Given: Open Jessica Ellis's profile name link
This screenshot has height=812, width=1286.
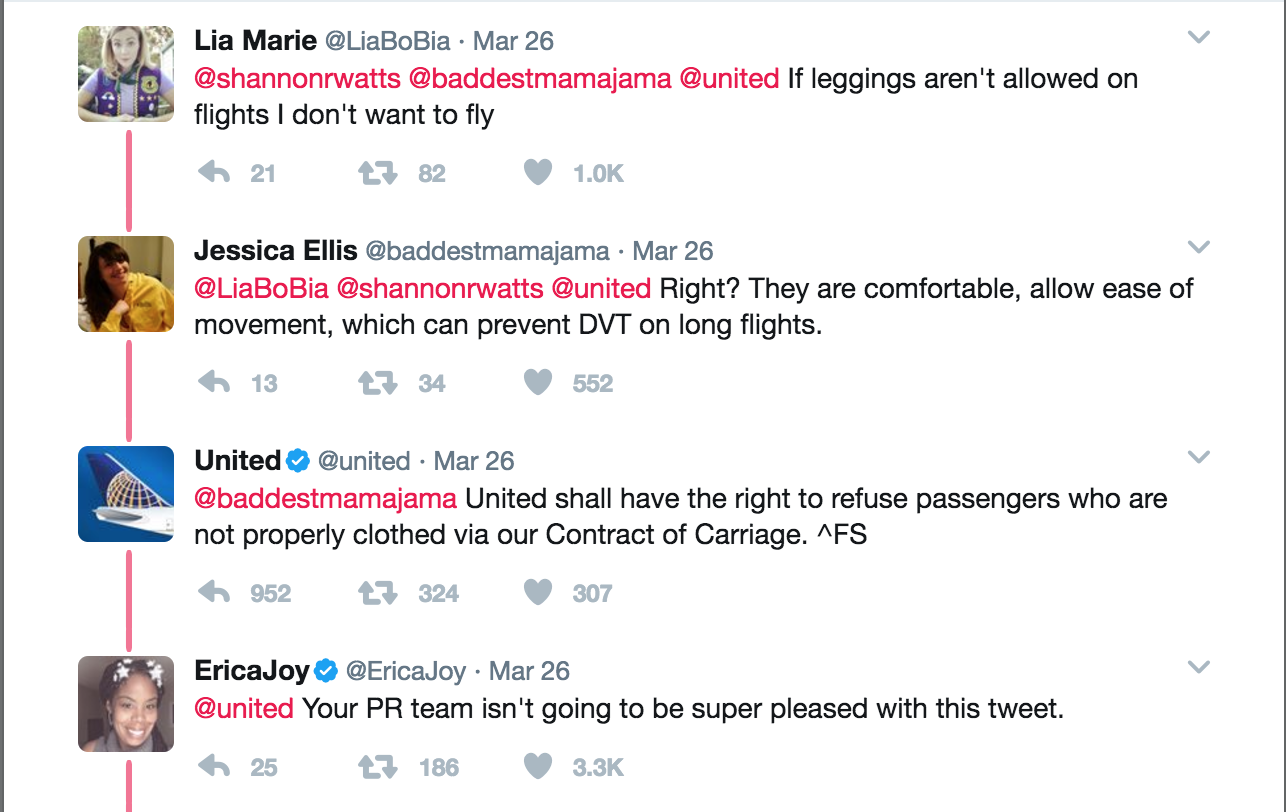Looking at the screenshot, I should coord(273,250).
